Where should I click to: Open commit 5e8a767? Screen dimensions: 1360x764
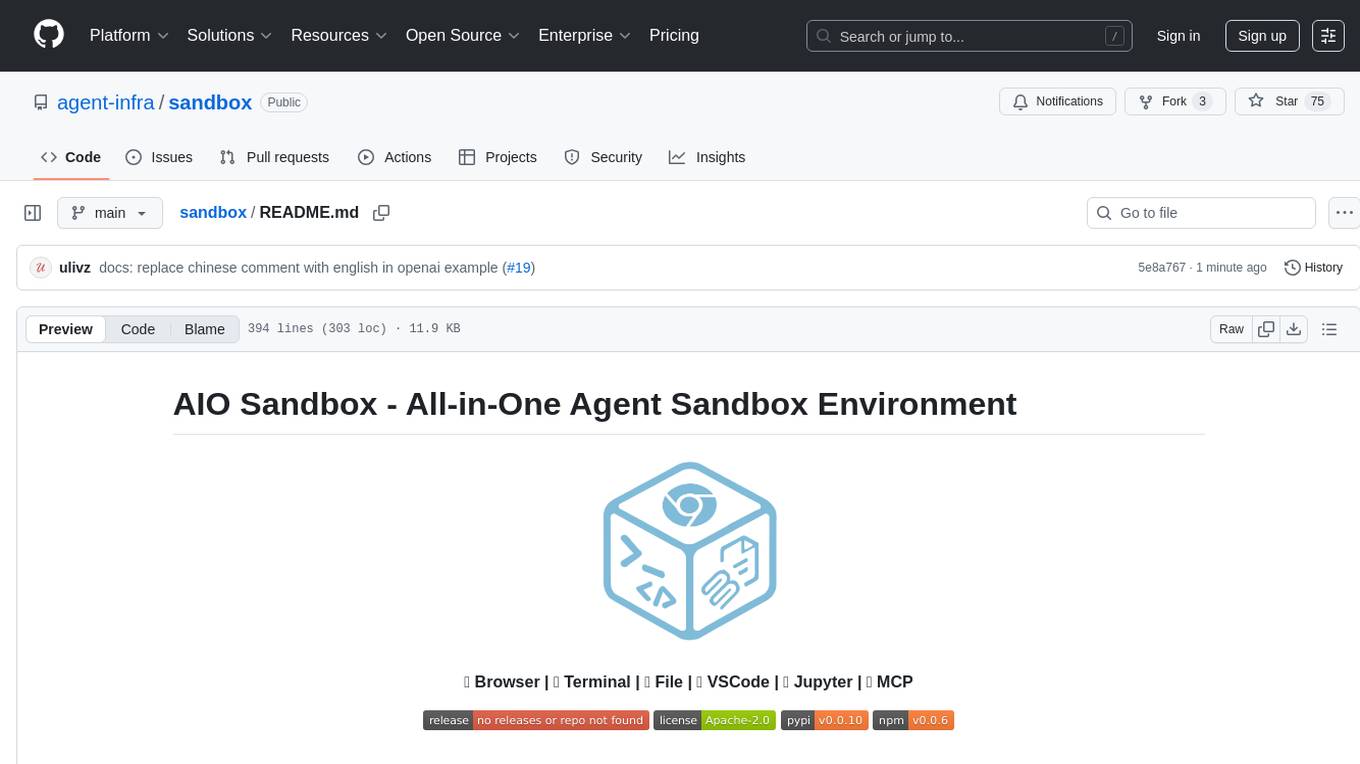point(1162,267)
